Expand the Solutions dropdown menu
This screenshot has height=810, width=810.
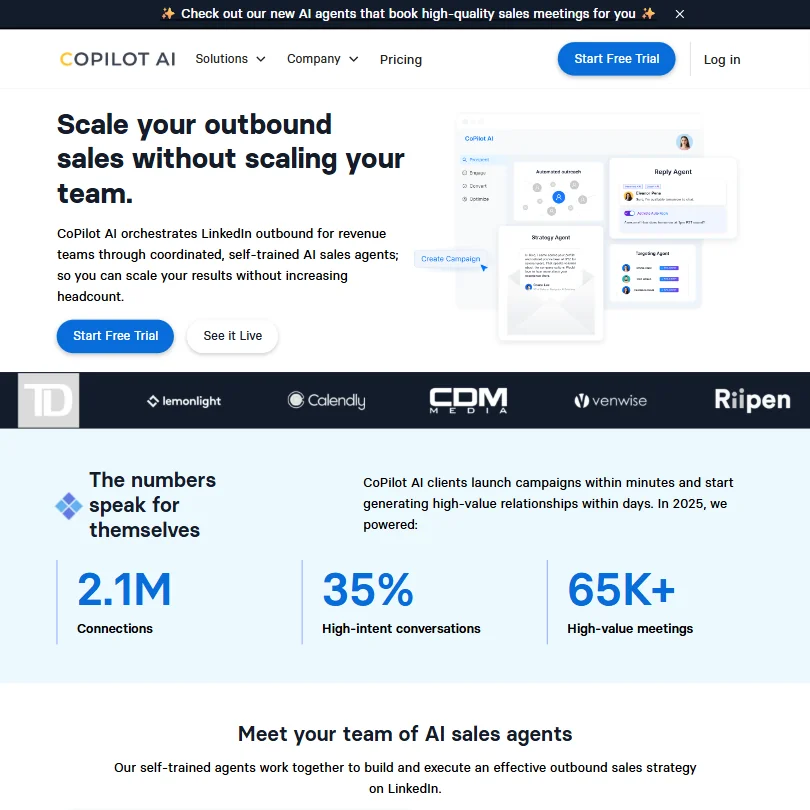230,59
